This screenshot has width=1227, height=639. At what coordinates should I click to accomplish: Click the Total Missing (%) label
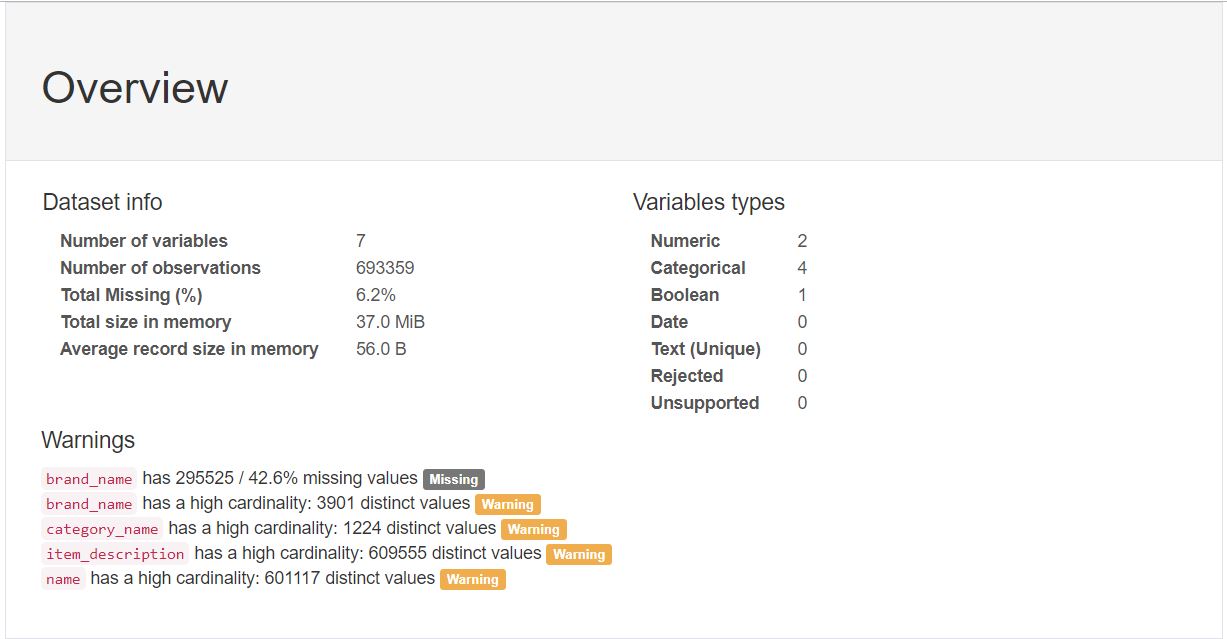point(131,295)
